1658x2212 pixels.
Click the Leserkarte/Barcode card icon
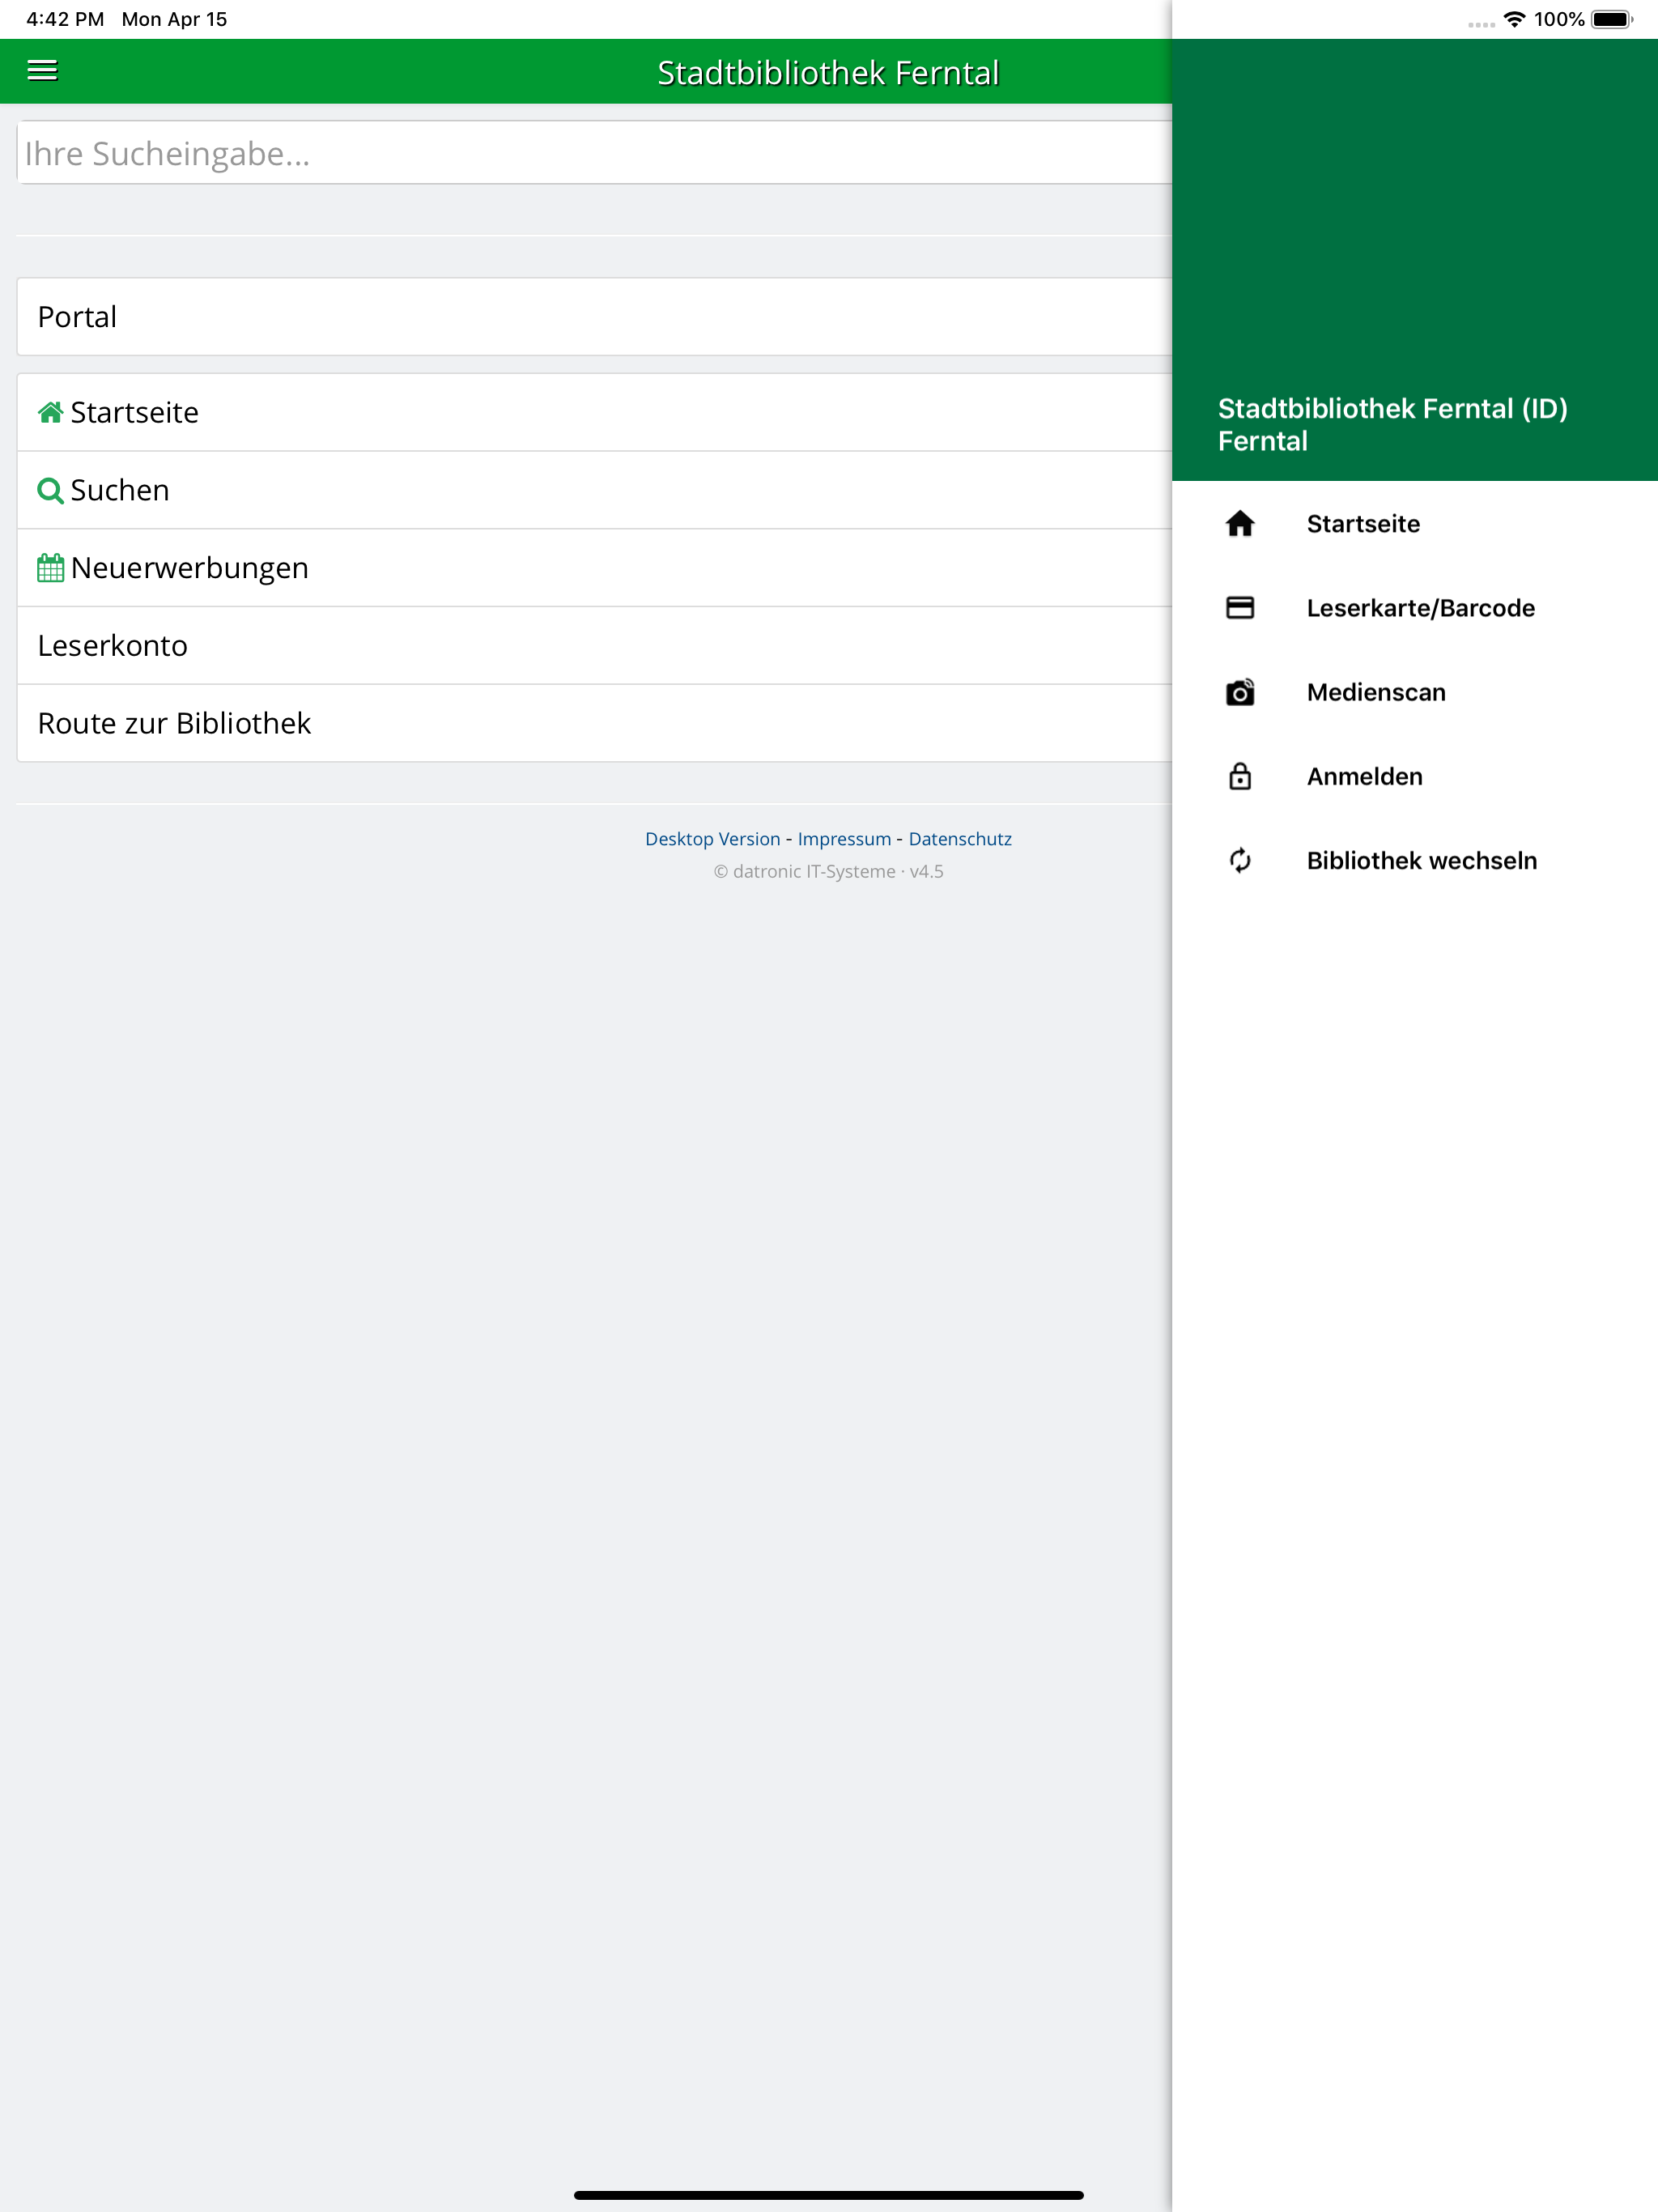click(1240, 608)
